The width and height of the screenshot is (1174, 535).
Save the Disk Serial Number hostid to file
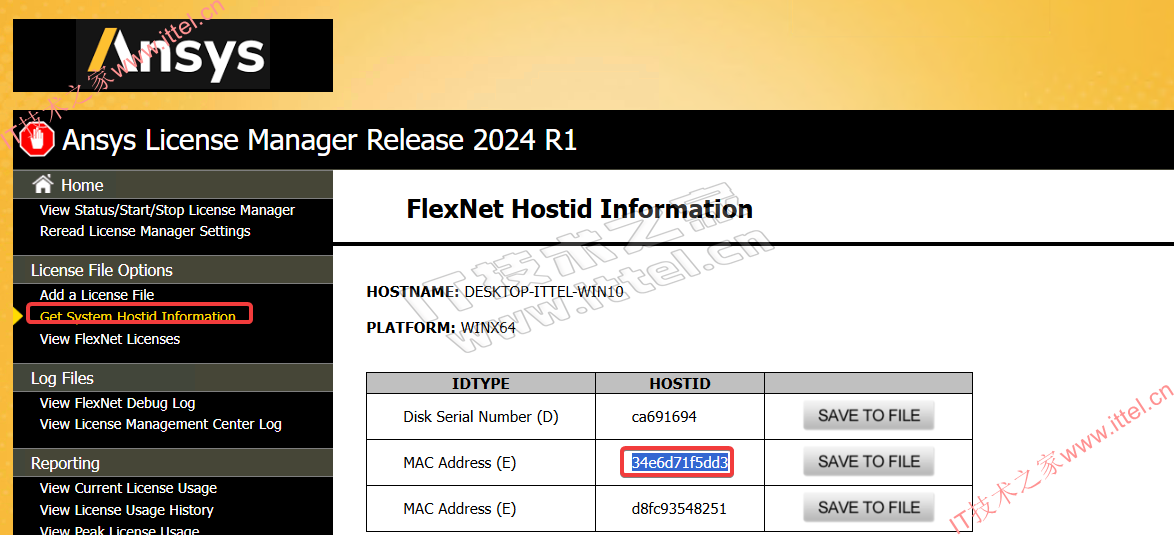869,415
